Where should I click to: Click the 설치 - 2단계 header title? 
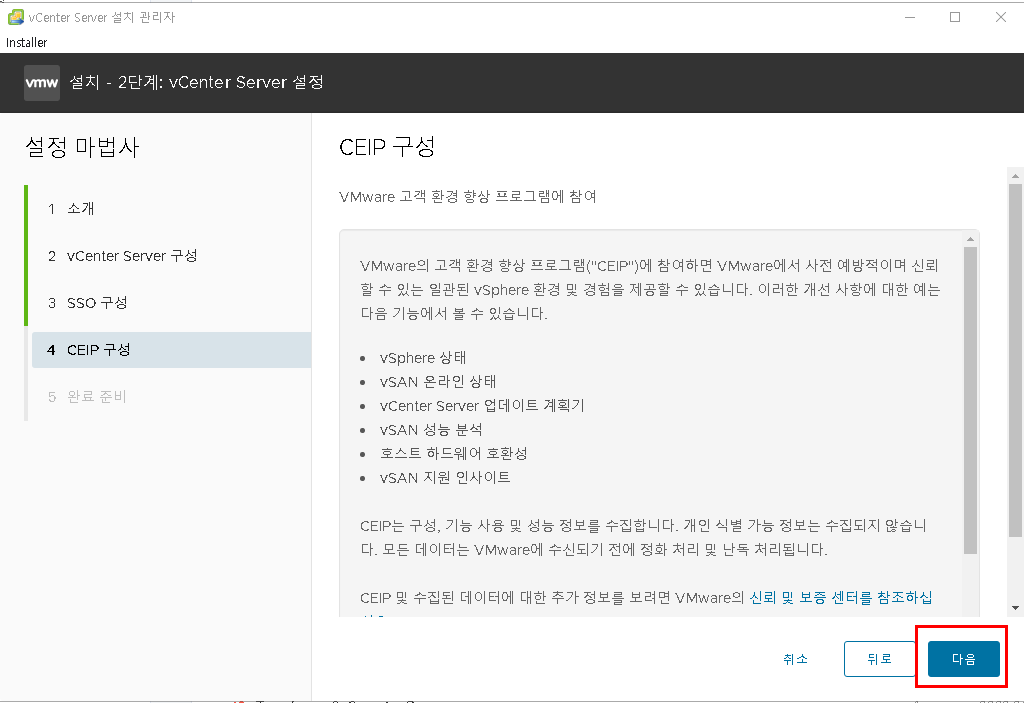pos(197,82)
